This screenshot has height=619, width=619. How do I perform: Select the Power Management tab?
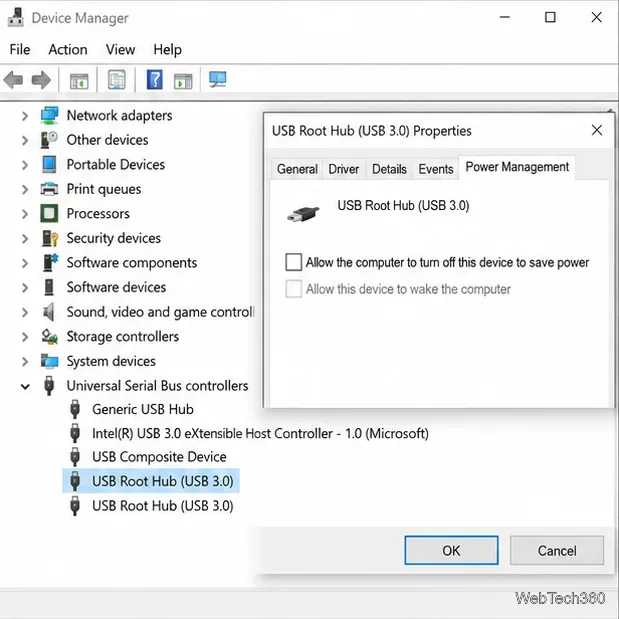pyautogui.click(x=517, y=167)
